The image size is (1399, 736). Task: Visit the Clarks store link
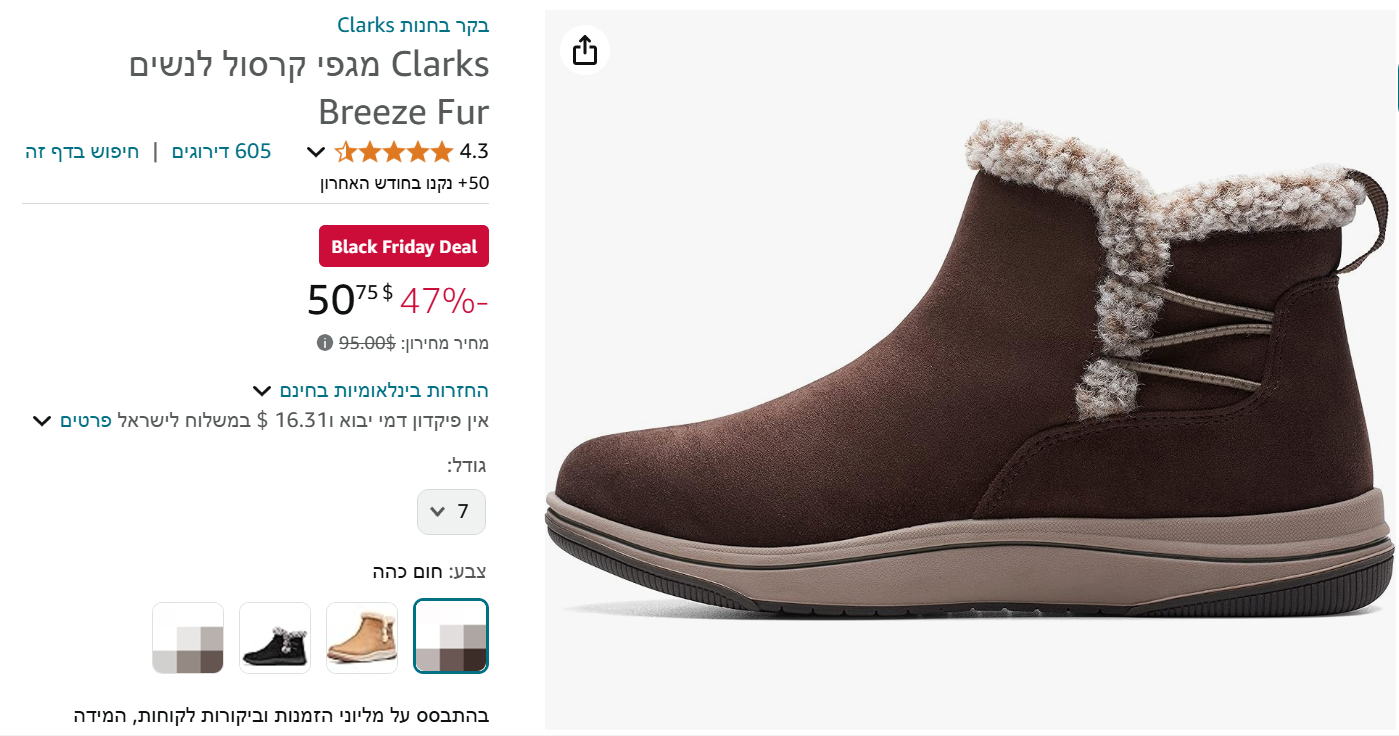pyautogui.click(x=413, y=25)
